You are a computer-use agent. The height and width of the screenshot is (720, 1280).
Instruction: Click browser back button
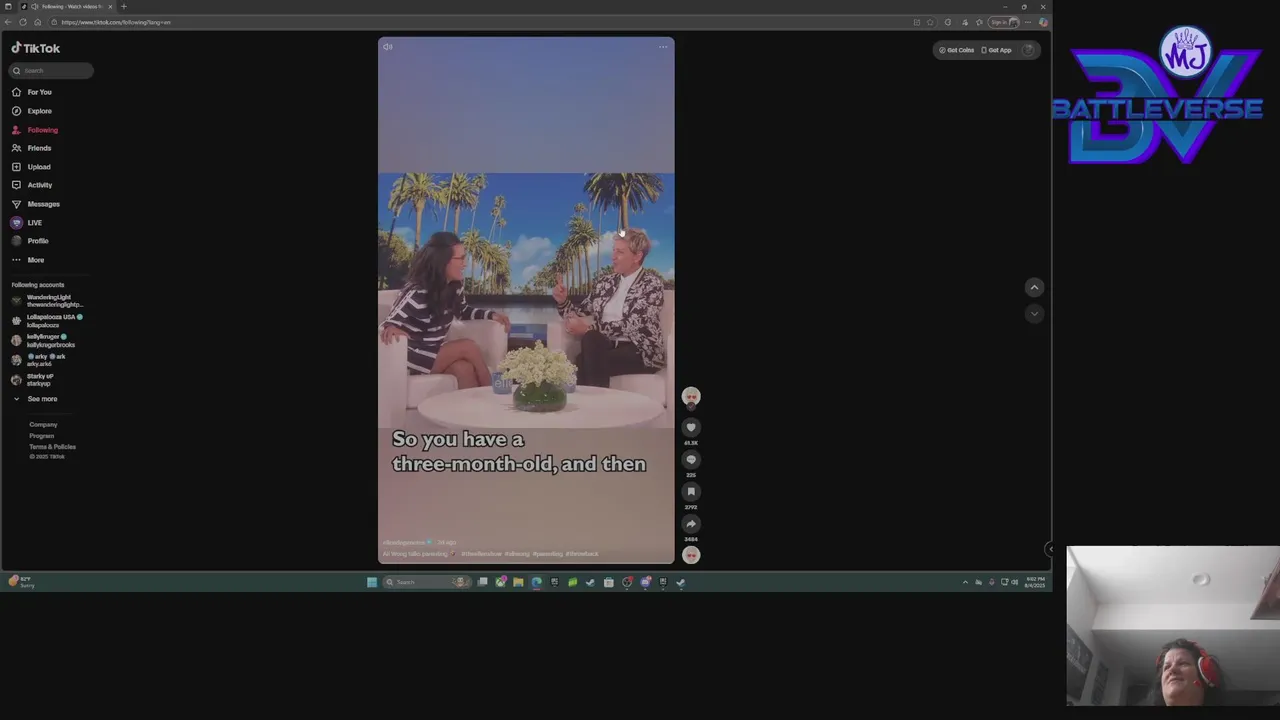[x=8, y=22]
